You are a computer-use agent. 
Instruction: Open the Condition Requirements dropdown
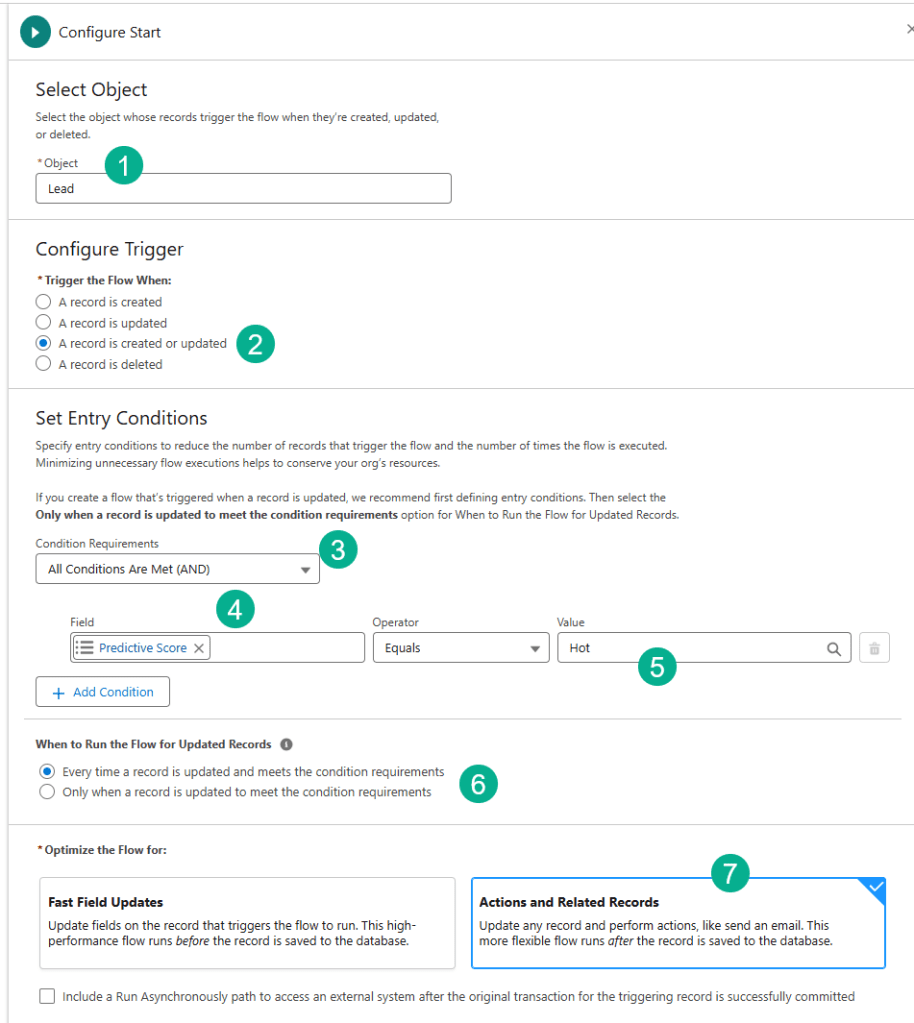tap(177, 570)
